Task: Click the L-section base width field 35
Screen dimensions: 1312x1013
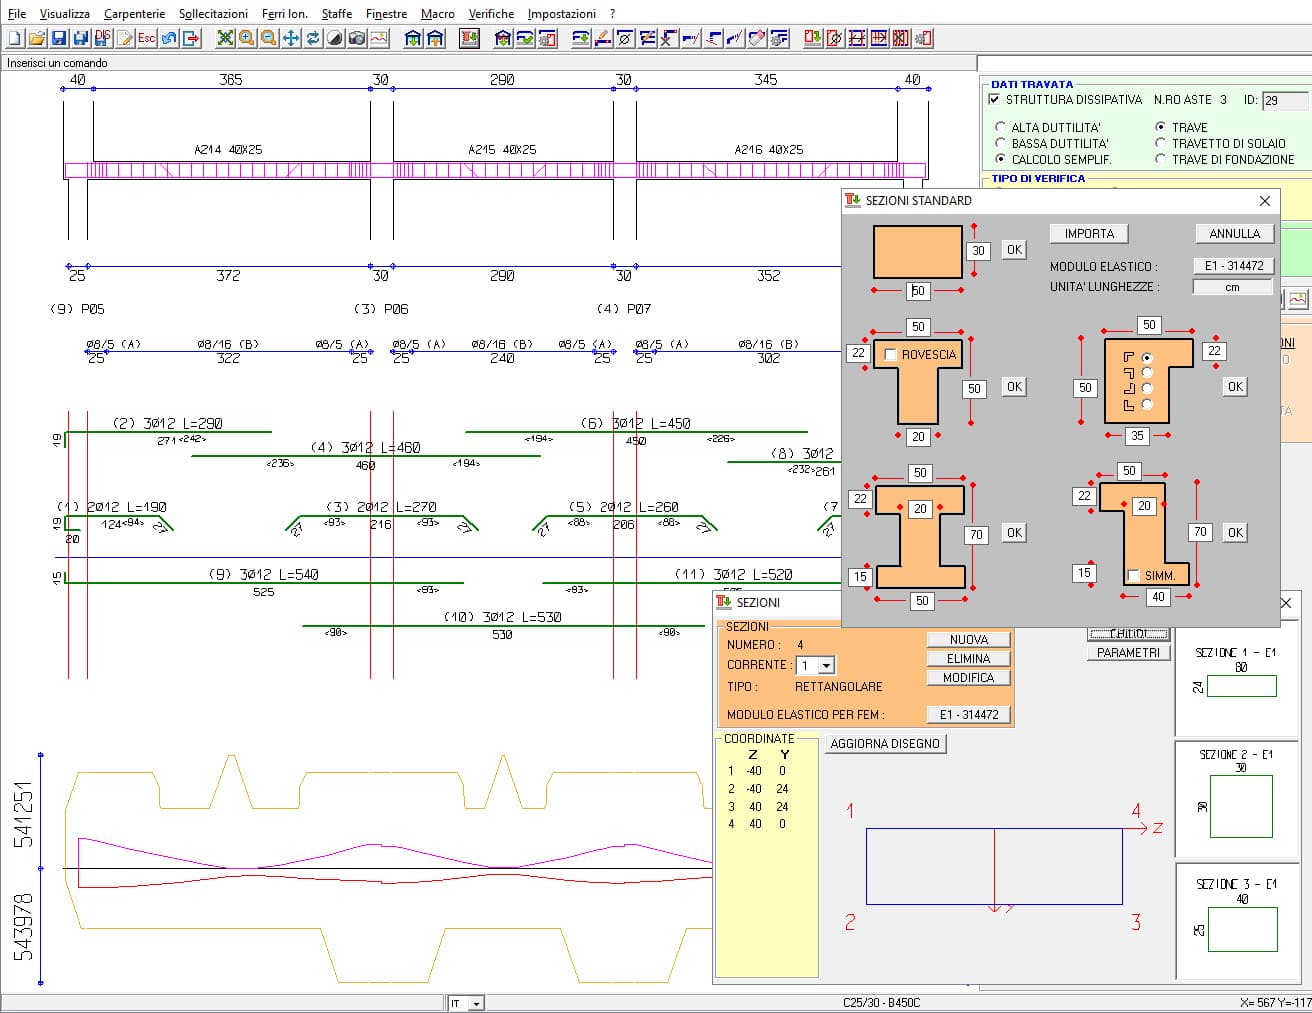Action: click(1137, 436)
